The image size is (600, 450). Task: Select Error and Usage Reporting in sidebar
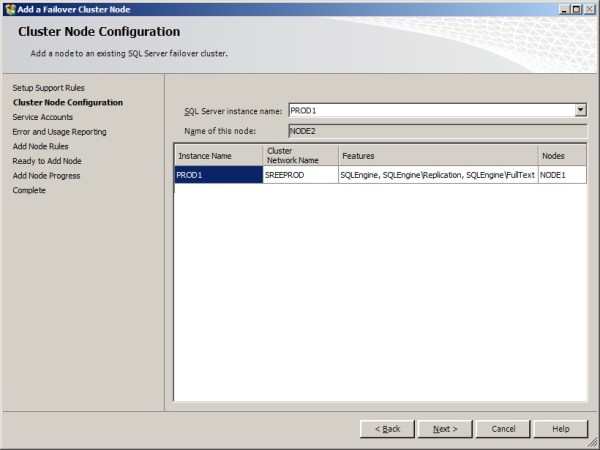coord(59,132)
